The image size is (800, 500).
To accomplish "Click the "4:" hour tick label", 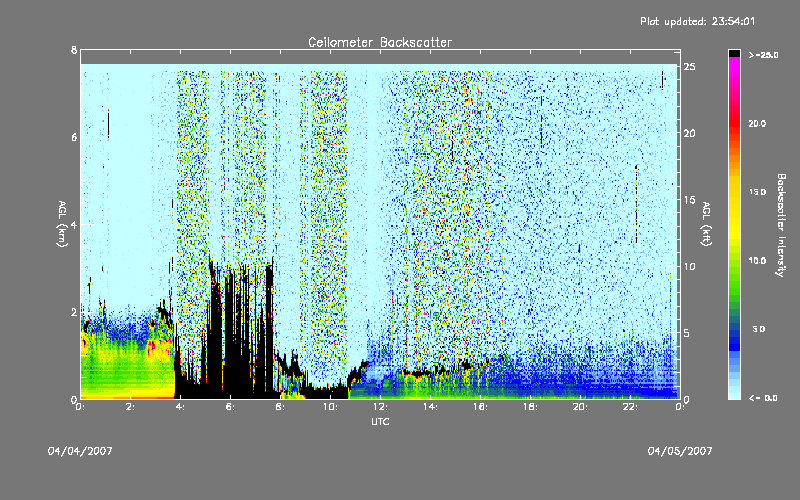I will coord(180,407).
